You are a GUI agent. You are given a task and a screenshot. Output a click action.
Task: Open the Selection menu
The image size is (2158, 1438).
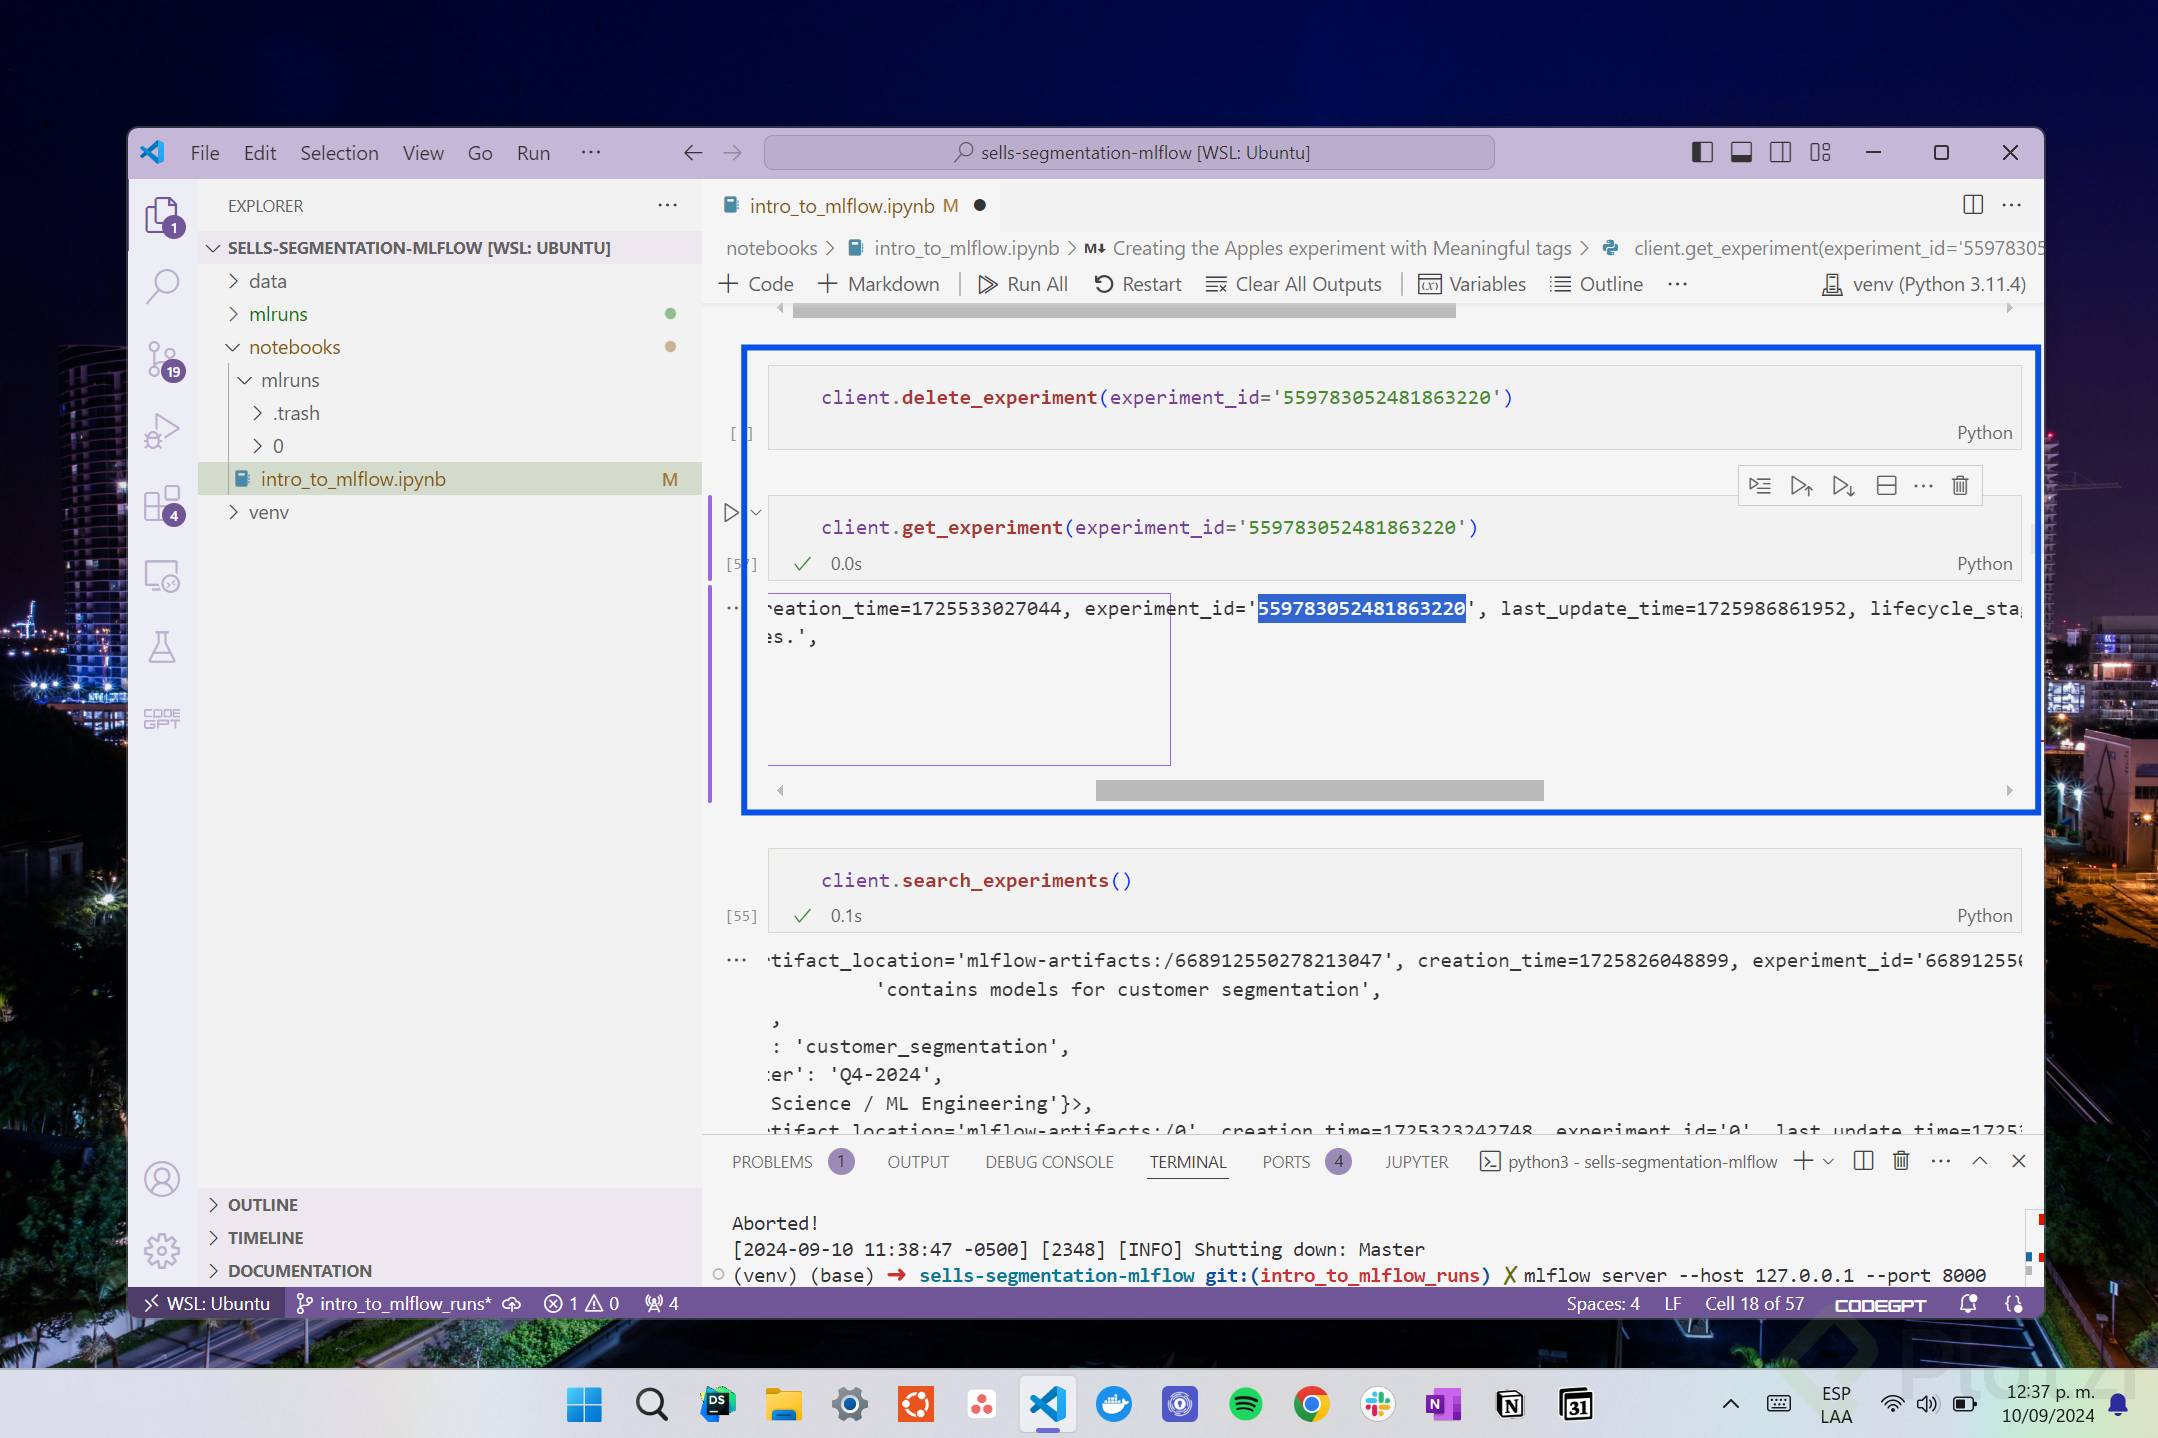click(x=339, y=153)
